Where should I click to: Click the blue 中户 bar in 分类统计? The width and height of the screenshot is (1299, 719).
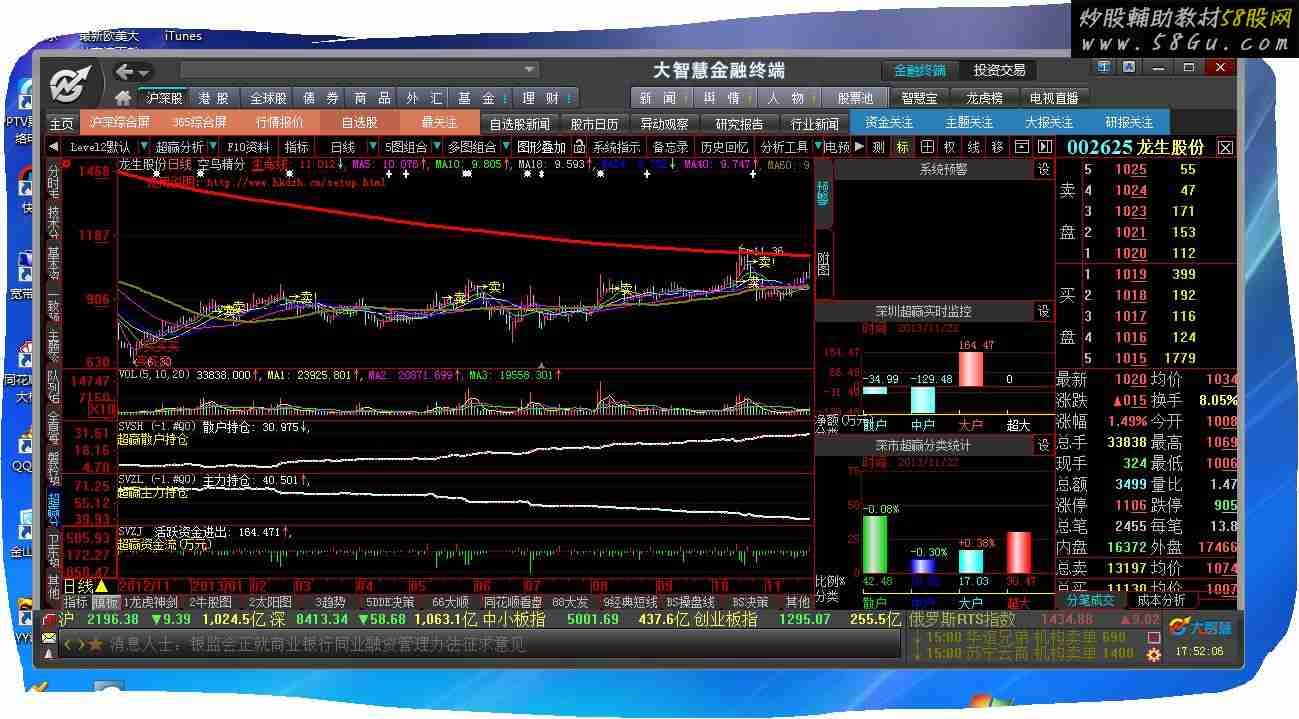[x=923, y=566]
